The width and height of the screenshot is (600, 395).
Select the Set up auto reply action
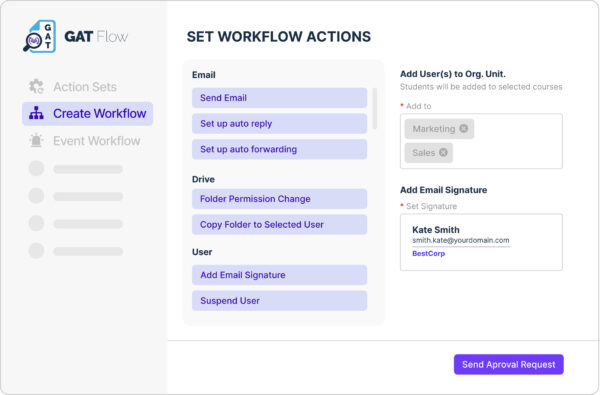(279, 124)
